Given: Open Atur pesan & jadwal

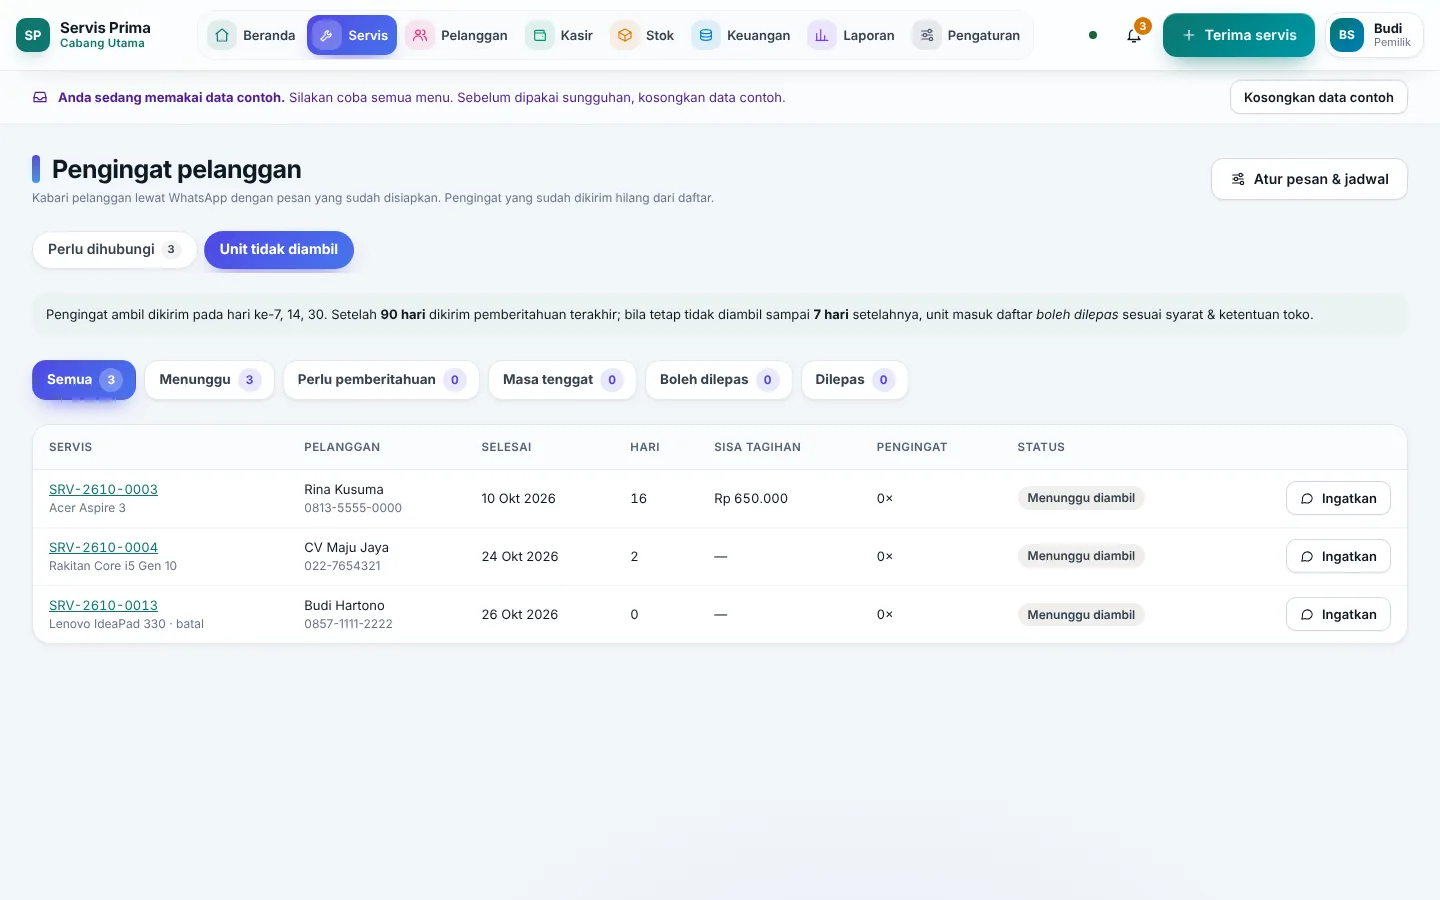Looking at the screenshot, I should (1309, 179).
